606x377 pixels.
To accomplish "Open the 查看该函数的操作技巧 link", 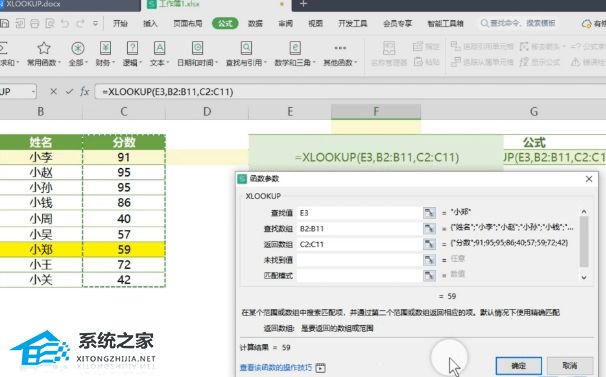I will click(276, 367).
